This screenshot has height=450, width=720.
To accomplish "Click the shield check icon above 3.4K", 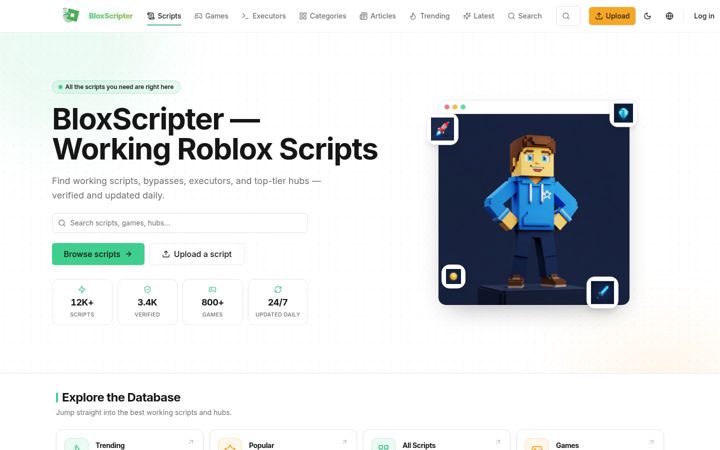I will (147, 289).
